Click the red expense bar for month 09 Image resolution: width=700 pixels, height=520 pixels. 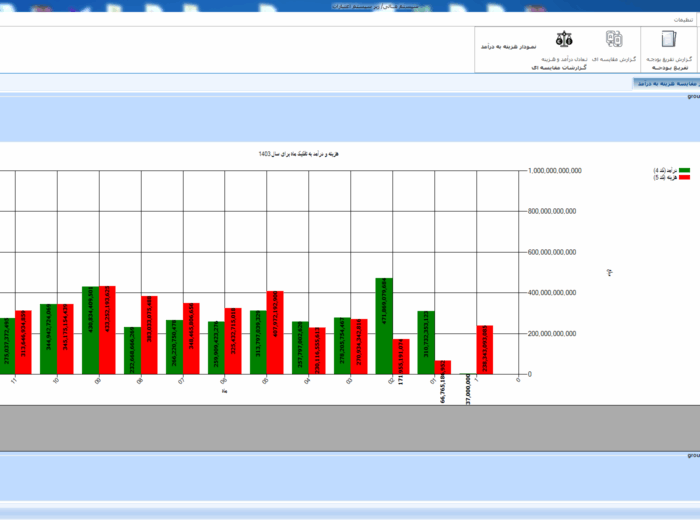point(107,330)
